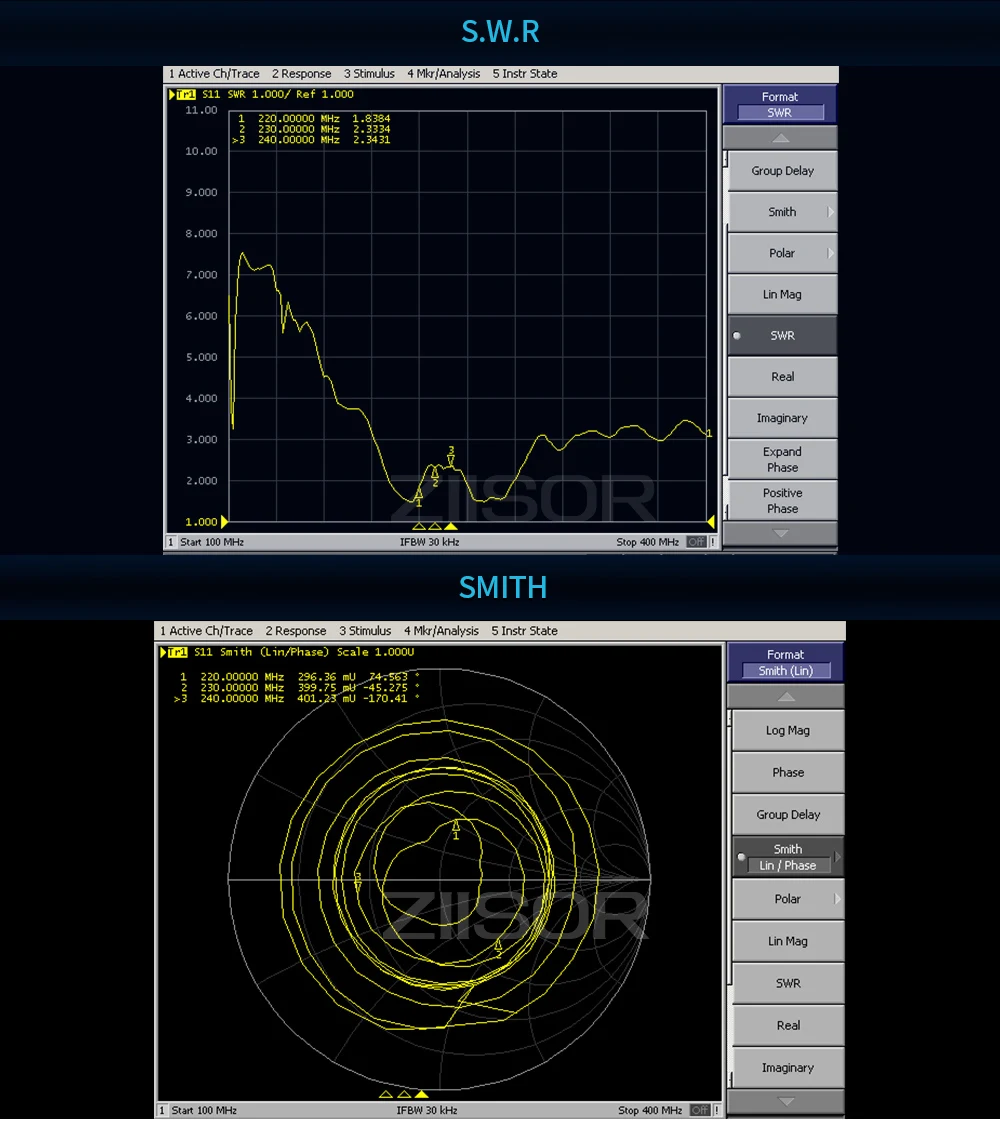Open Stimulus menu in SWR window
Image resolution: width=1000 pixels, height=1129 pixels.
pyautogui.click(x=369, y=73)
